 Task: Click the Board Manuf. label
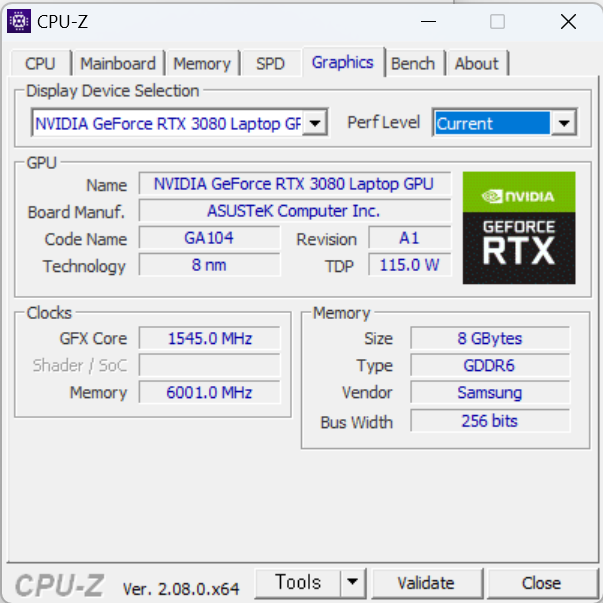76,212
